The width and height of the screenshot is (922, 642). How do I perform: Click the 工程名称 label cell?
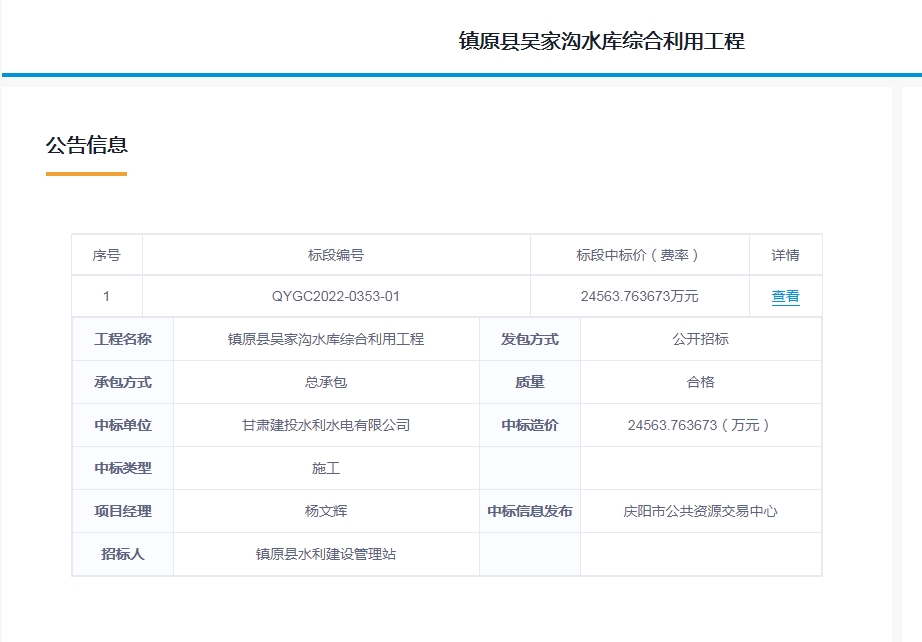[x=123, y=339]
